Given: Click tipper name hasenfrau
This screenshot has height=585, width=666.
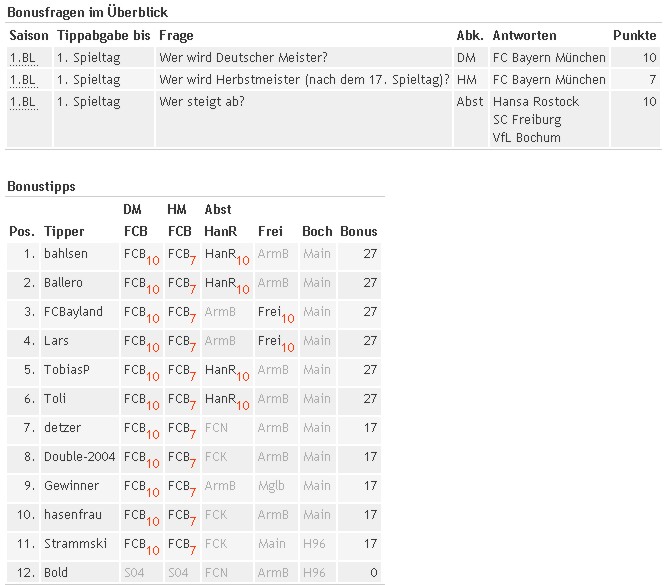Looking at the screenshot, I should click(73, 514).
